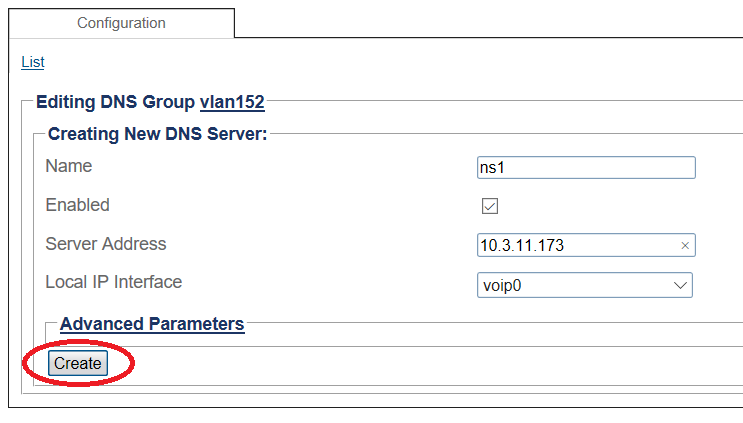The width and height of the screenshot is (743, 423).
Task: Uncheck the Enabled checkbox
Action: (489, 206)
